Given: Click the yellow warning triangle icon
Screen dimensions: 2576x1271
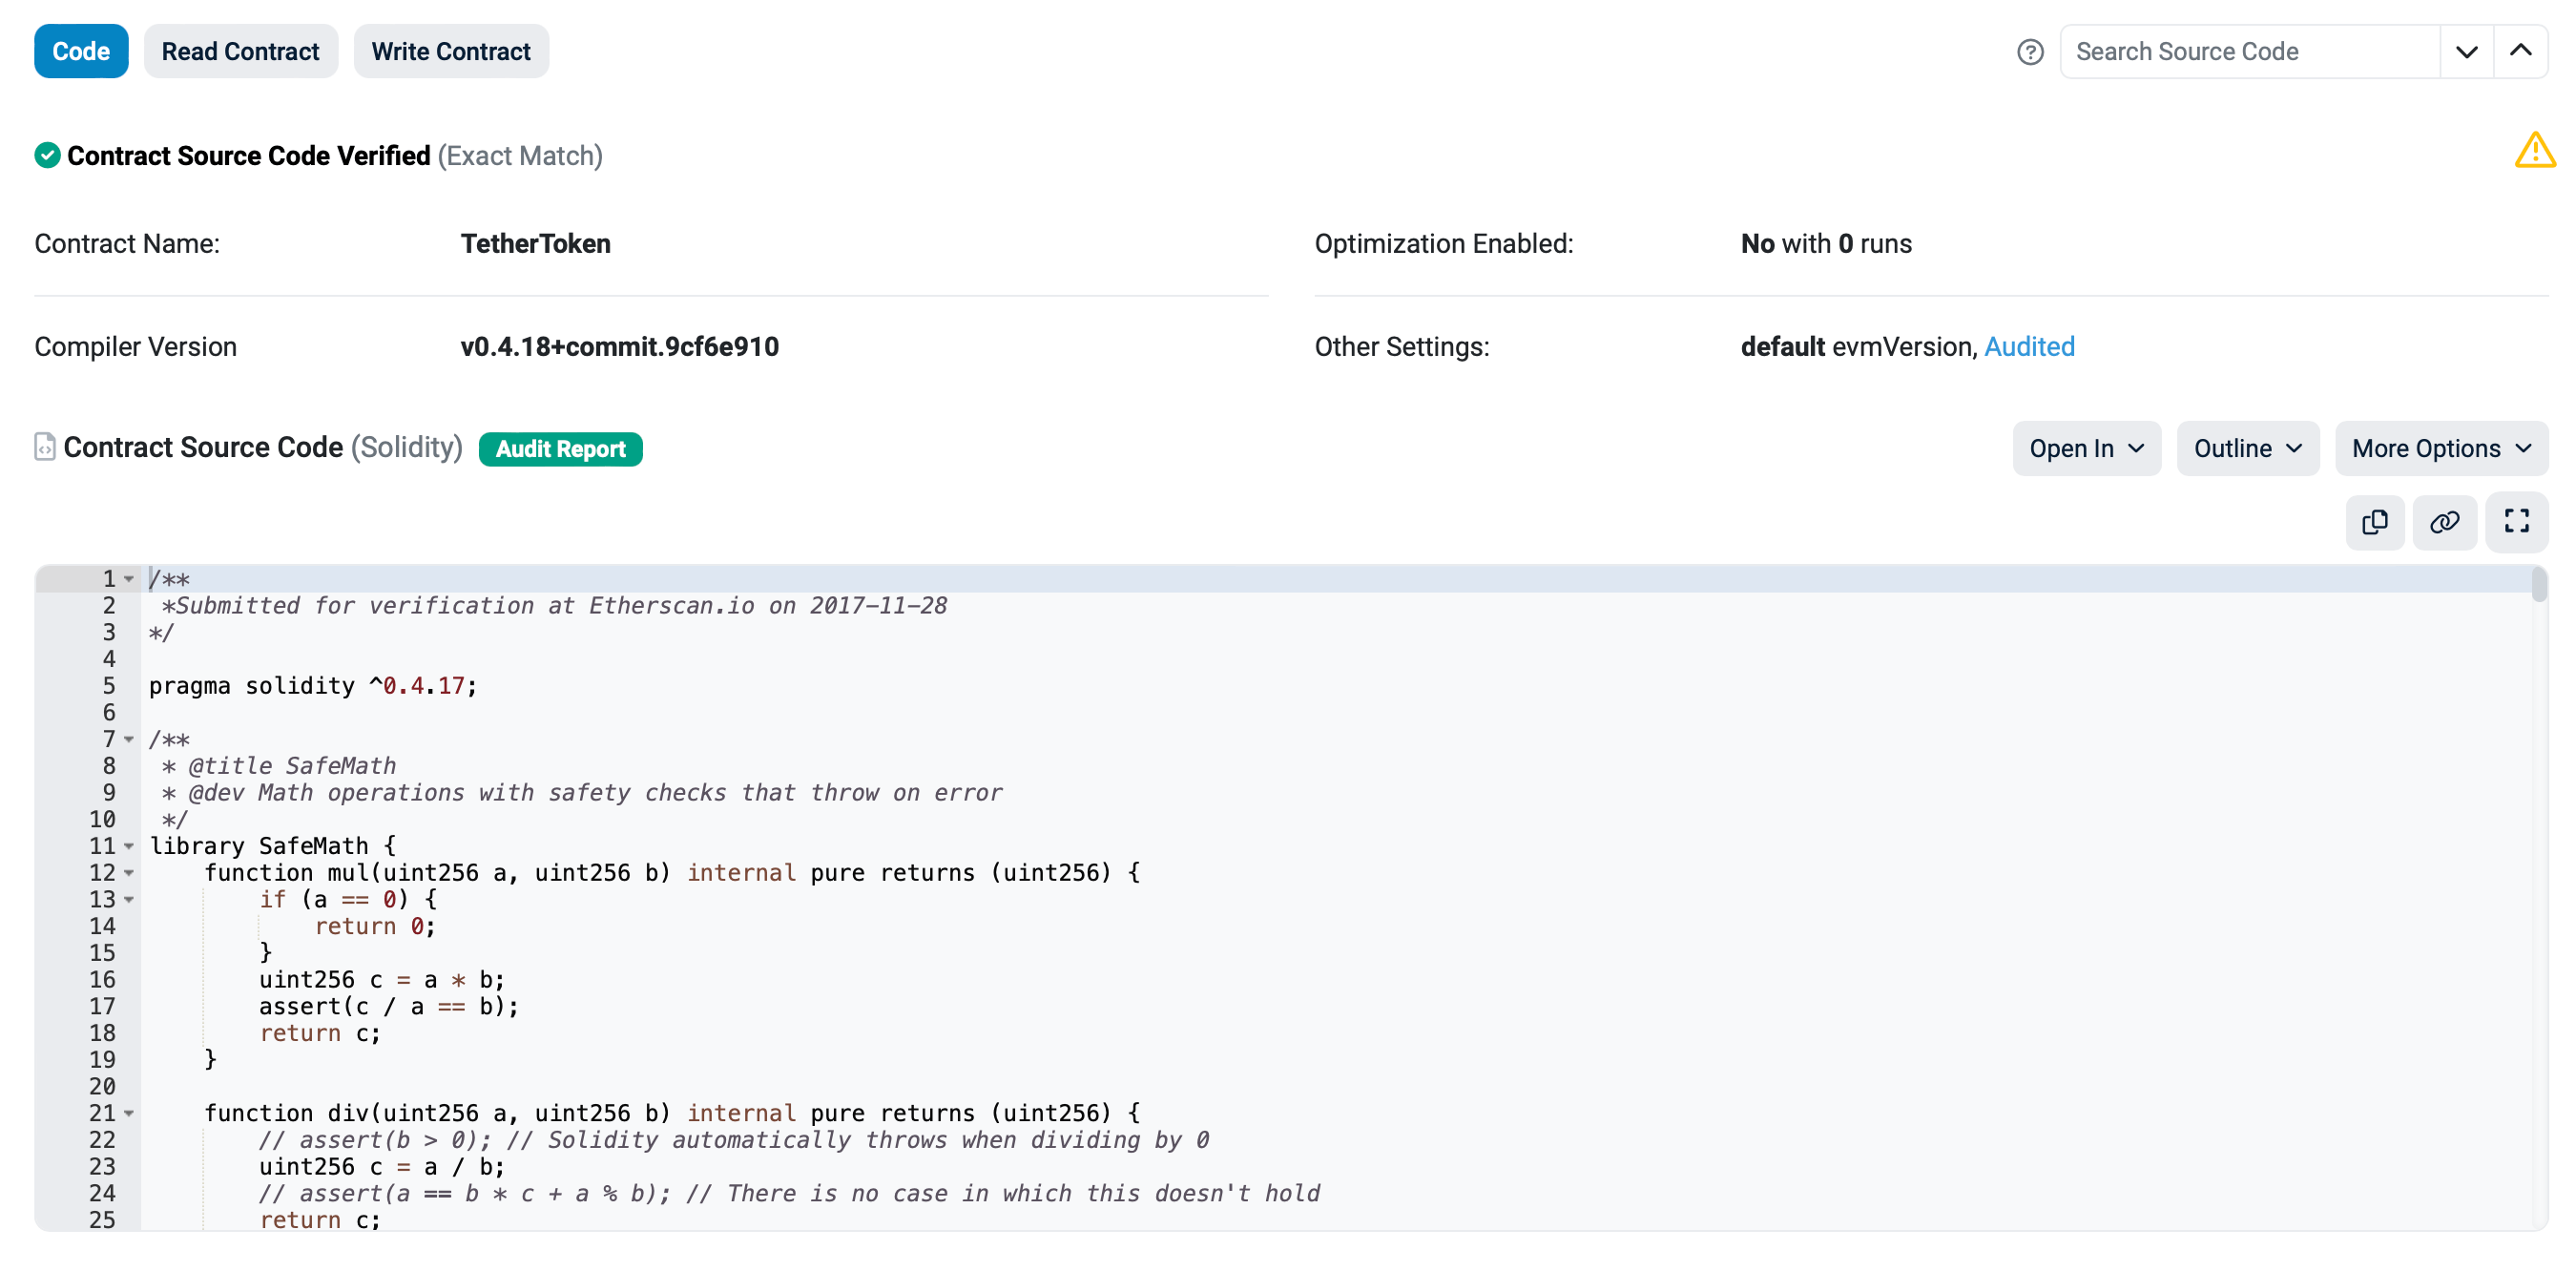Looking at the screenshot, I should pos(2534,151).
